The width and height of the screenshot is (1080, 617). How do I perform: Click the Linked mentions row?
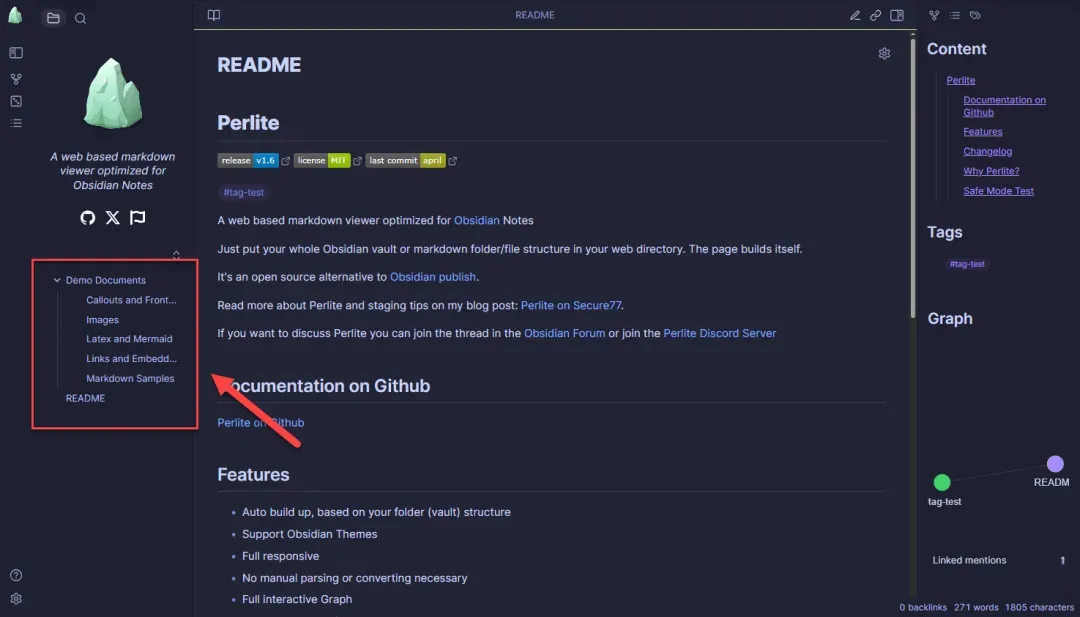pos(999,561)
